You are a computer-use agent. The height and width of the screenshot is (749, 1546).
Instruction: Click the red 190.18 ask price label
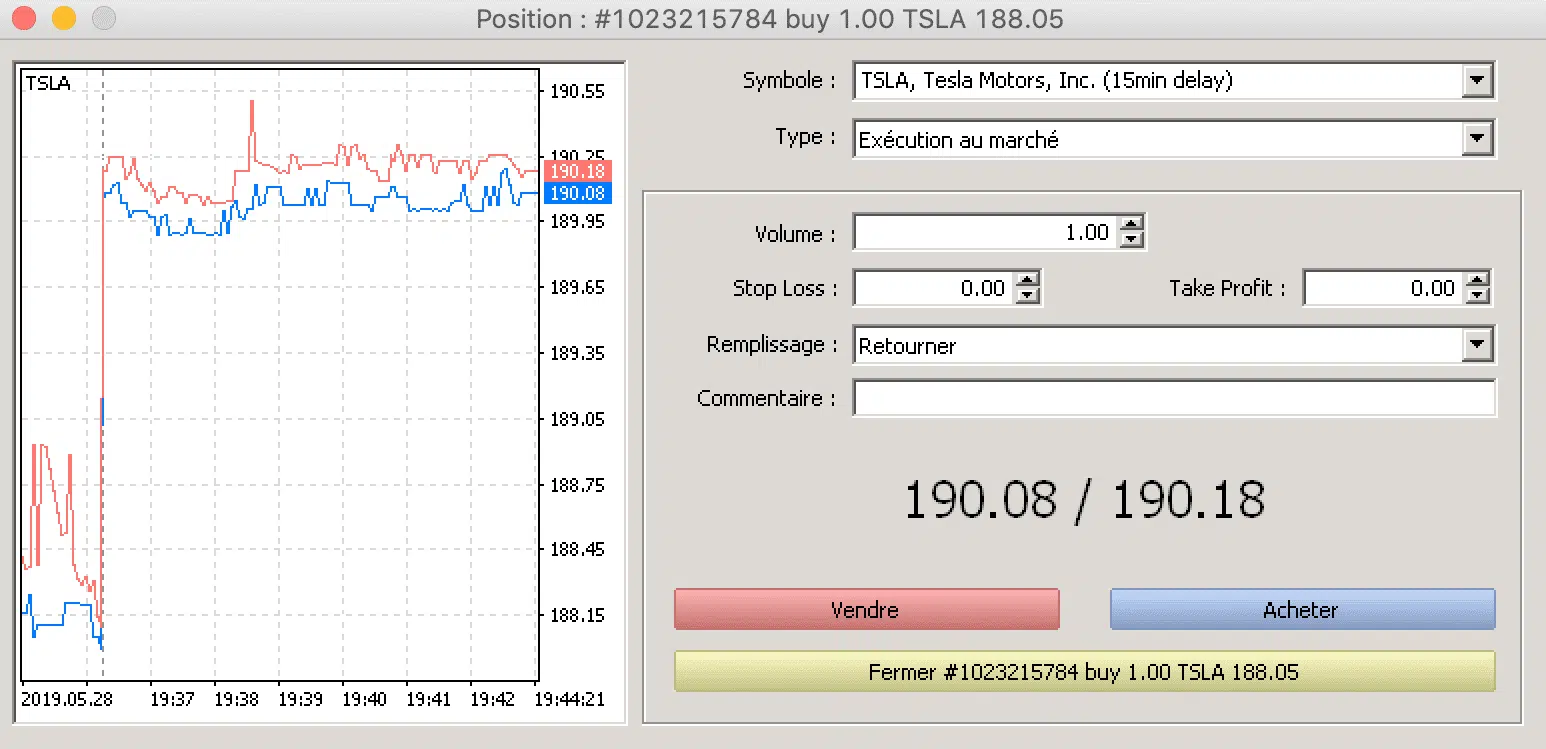click(x=577, y=172)
